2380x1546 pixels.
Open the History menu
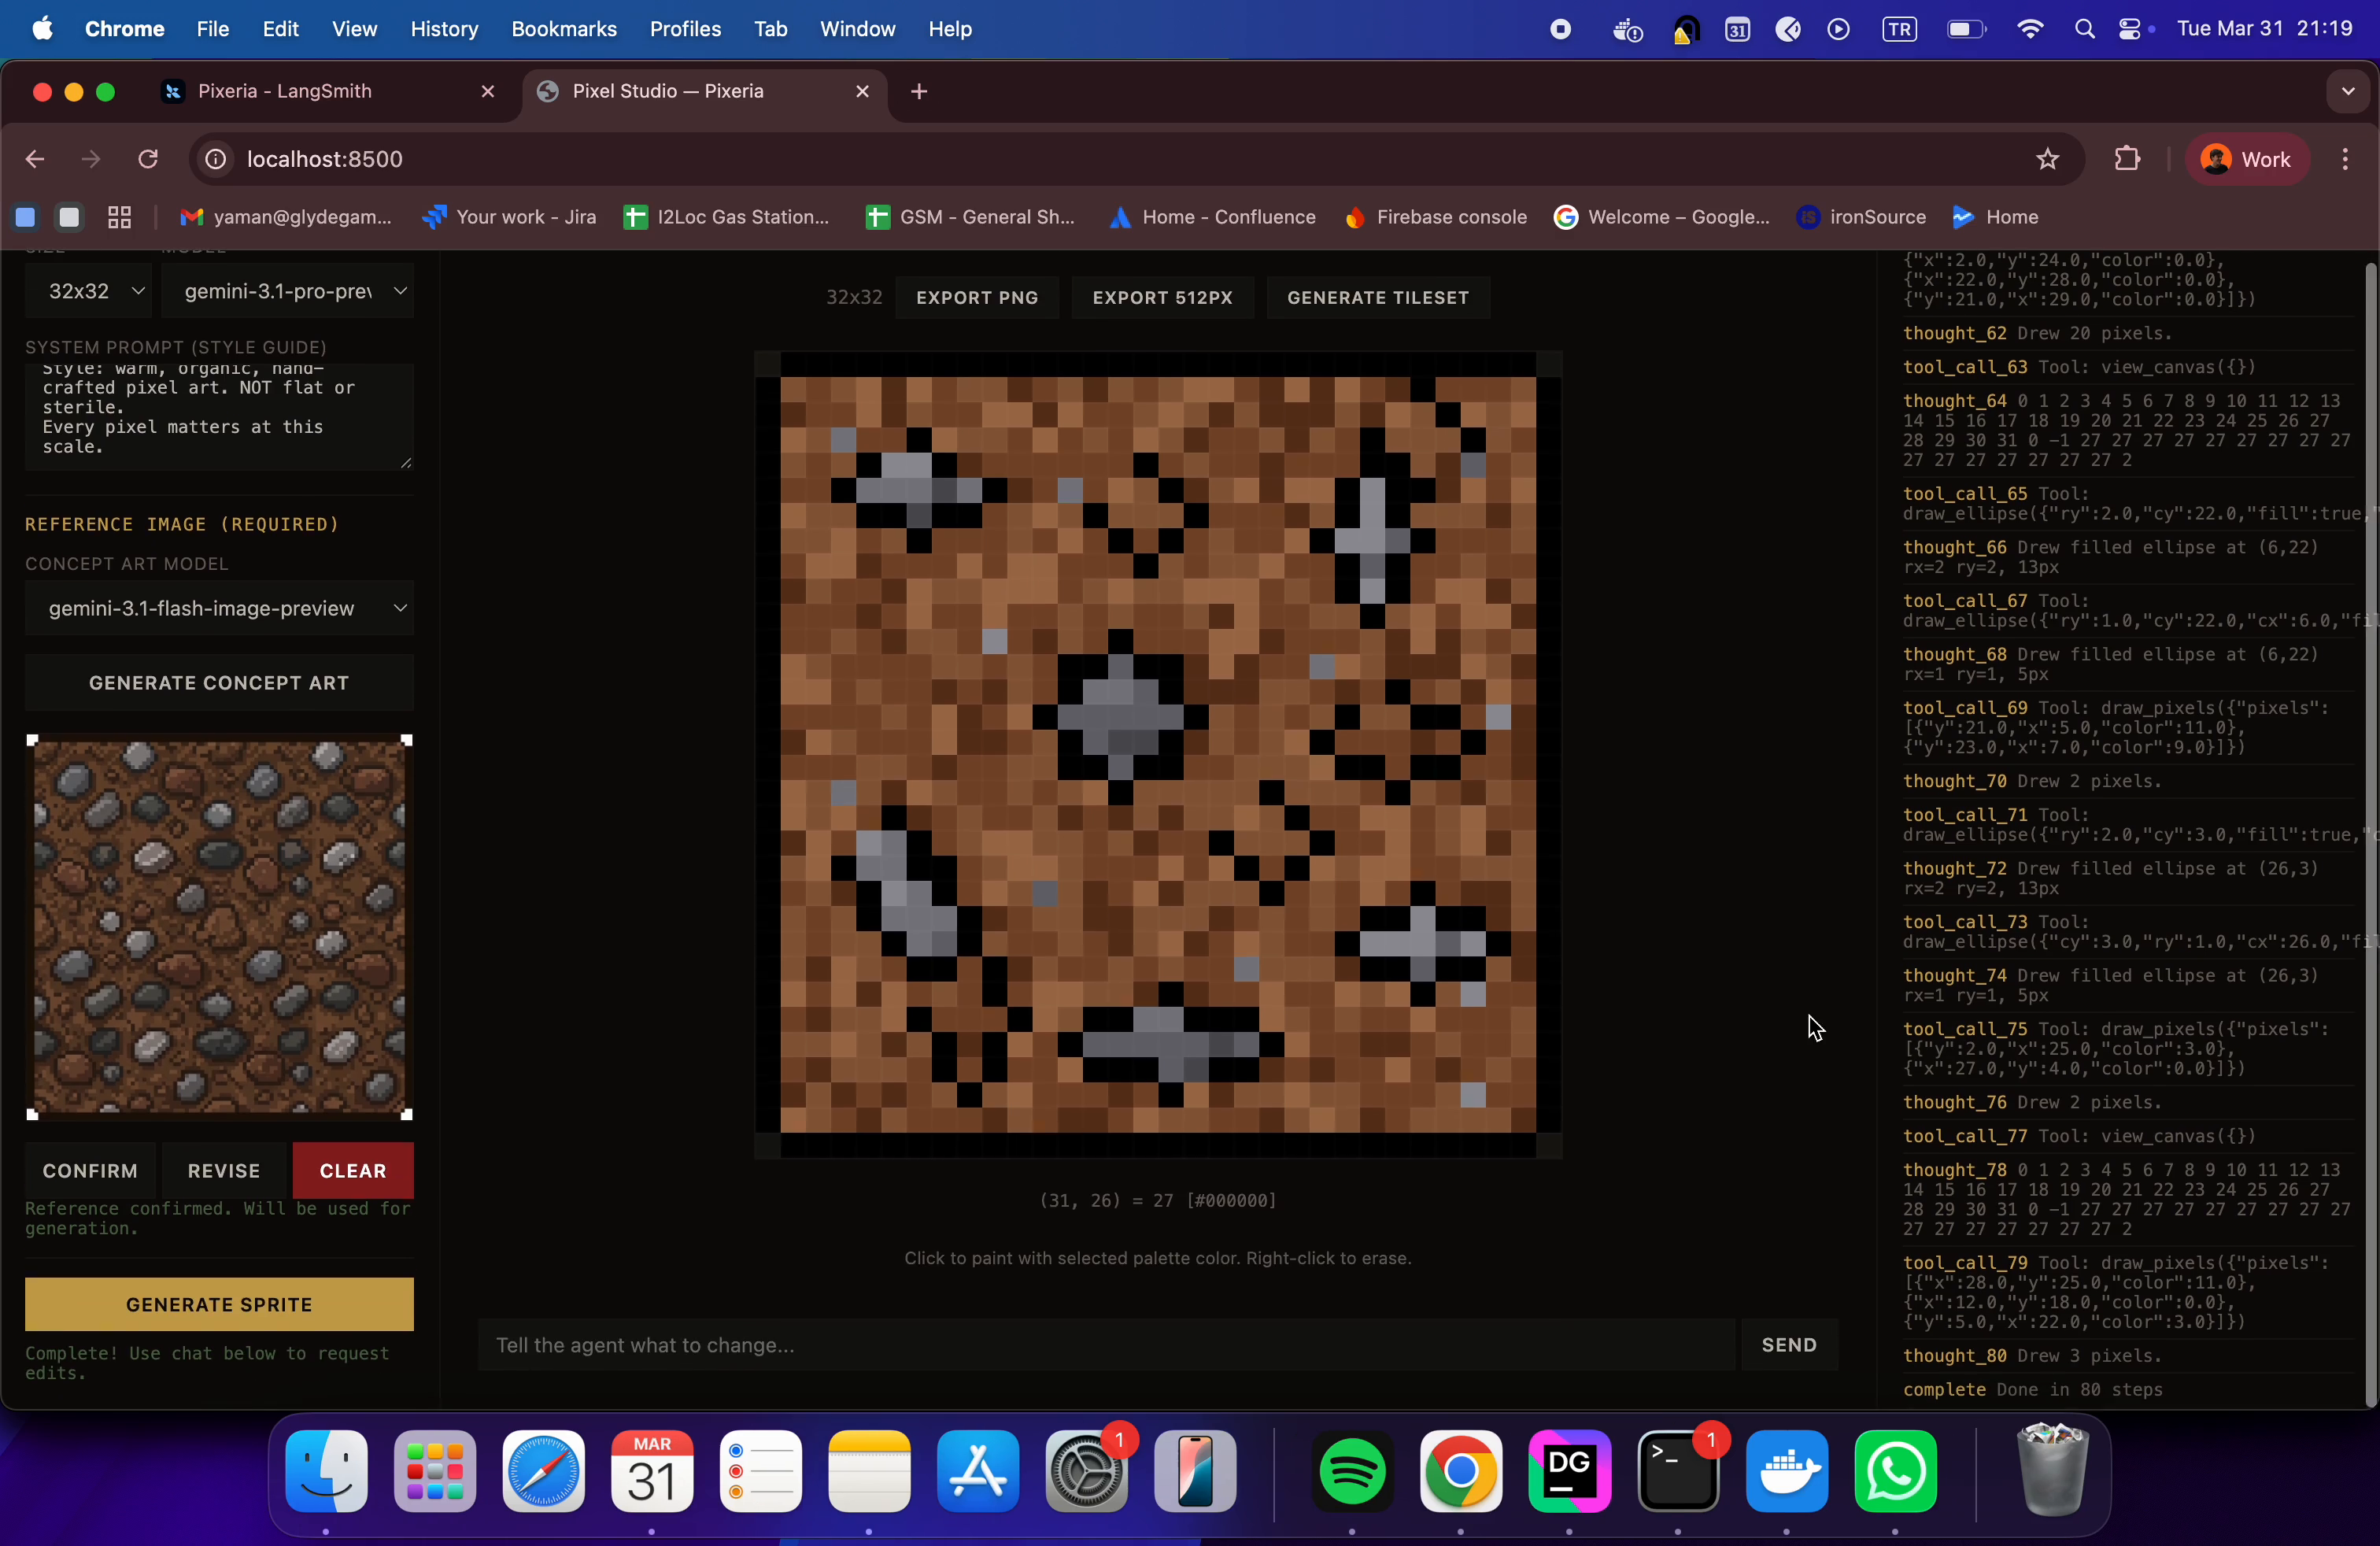click(x=444, y=29)
